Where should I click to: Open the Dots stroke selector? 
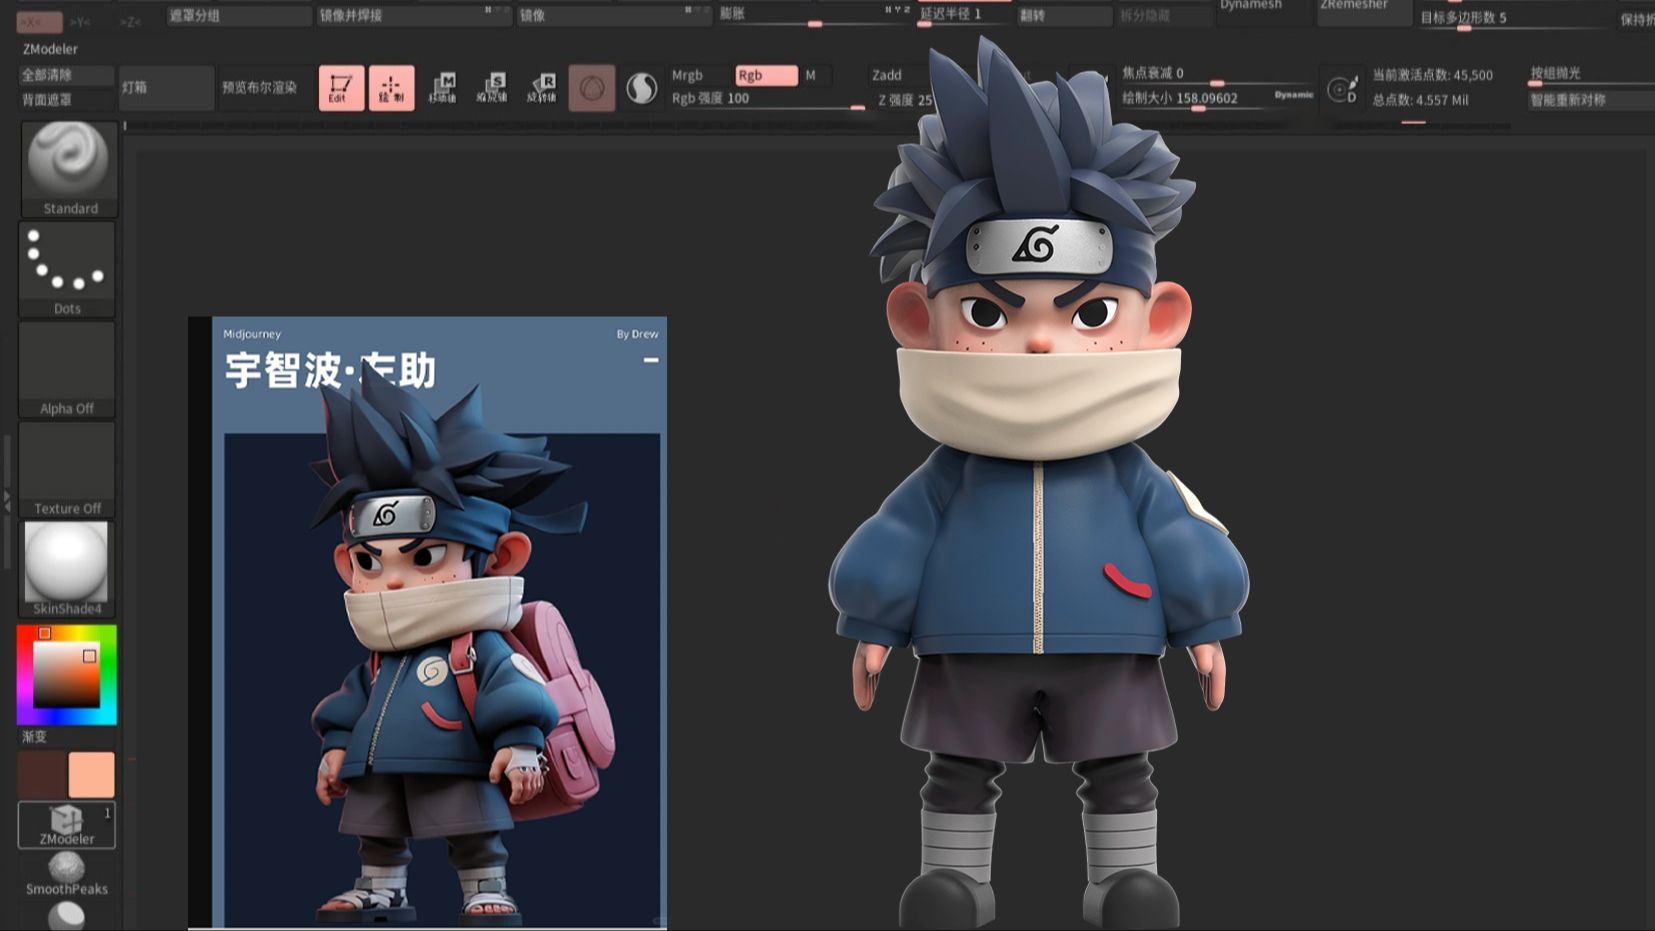(x=67, y=269)
